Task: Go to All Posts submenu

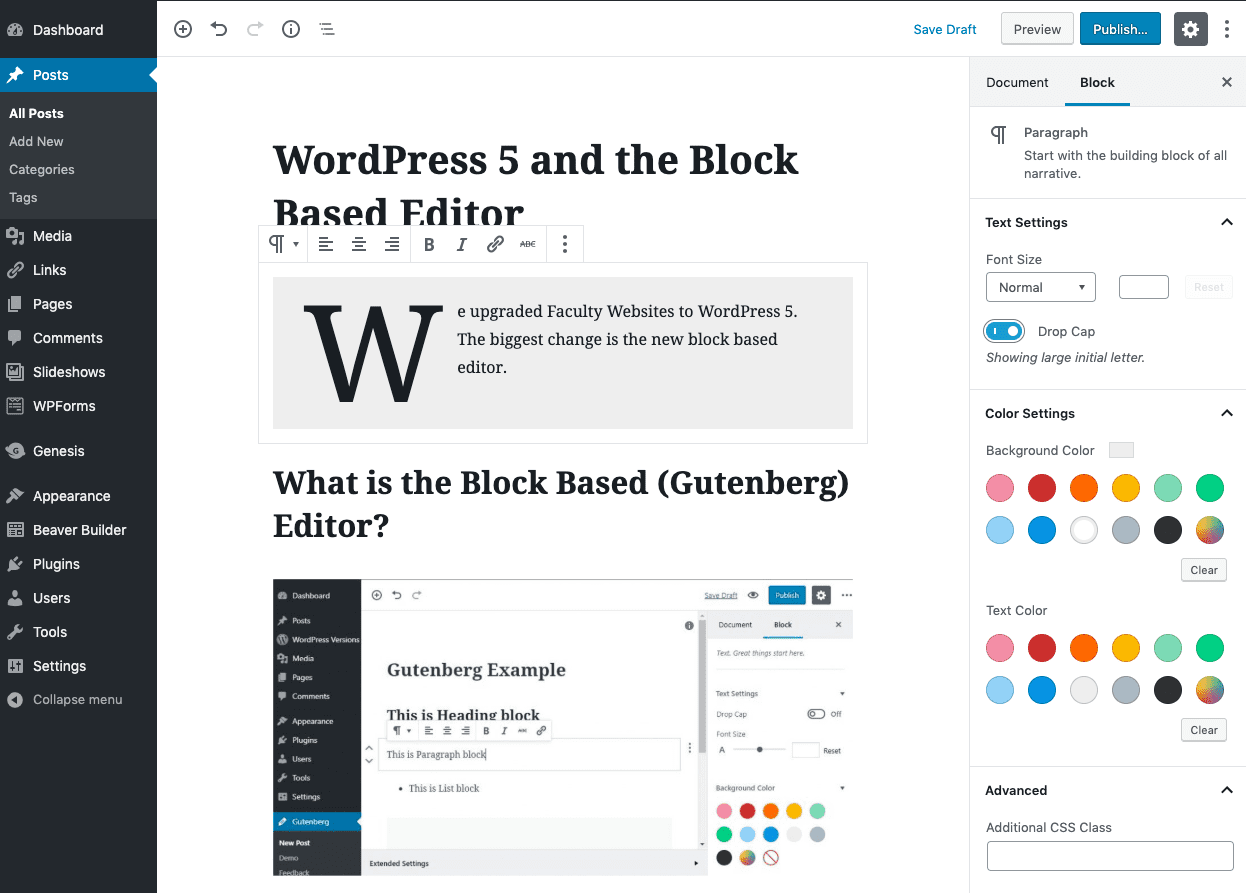Action: pos(36,113)
